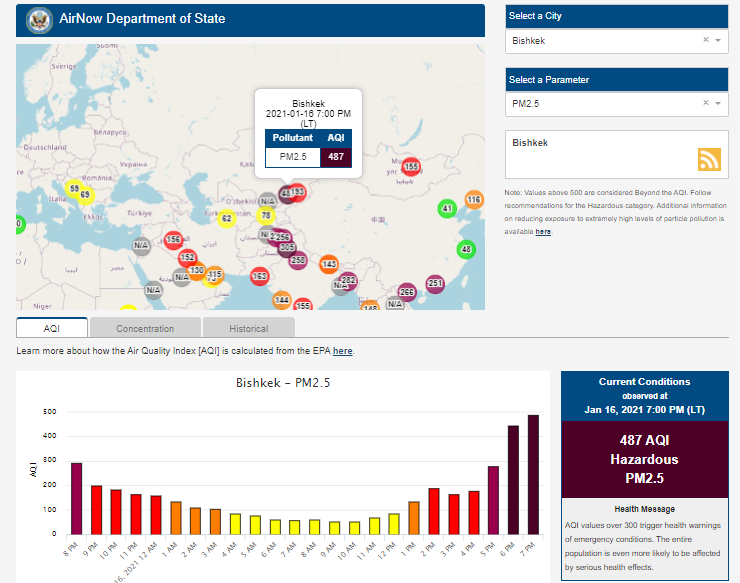The image size is (740, 583).
Task: Expand the Select a City dropdown arrow
Action: tap(719, 41)
